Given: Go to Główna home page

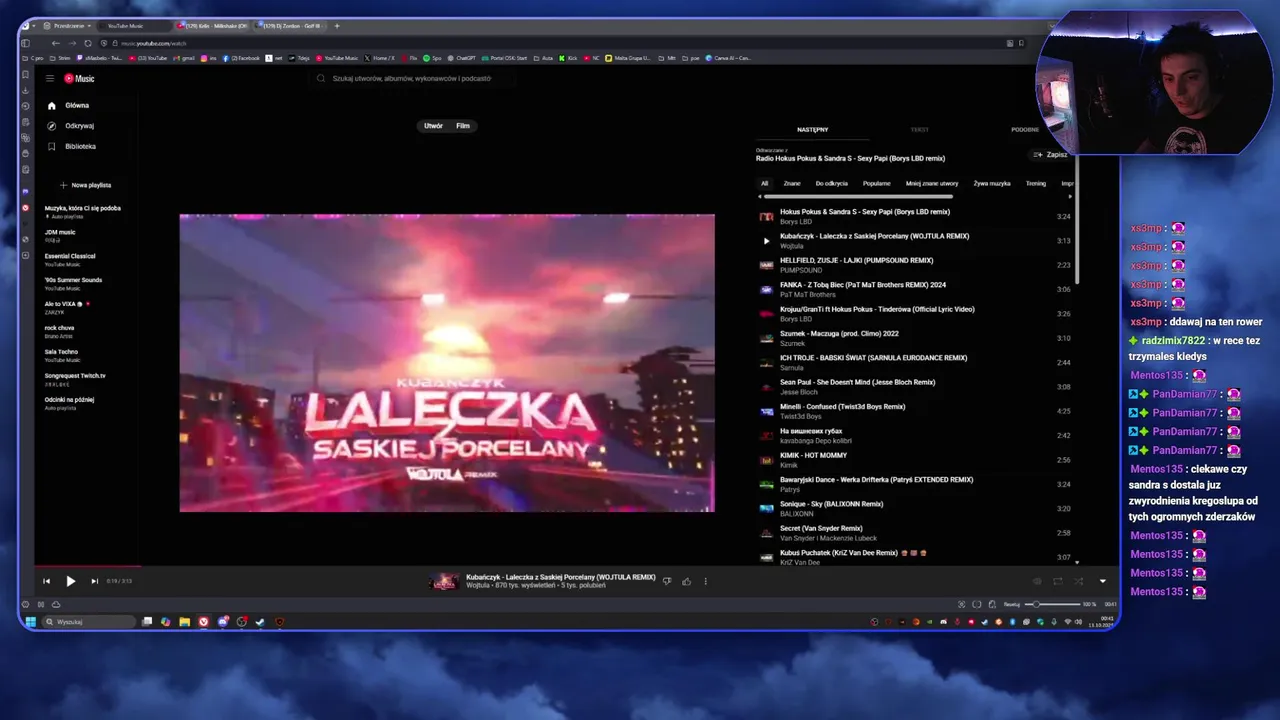Looking at the screenshot, I should click(77, 105).
